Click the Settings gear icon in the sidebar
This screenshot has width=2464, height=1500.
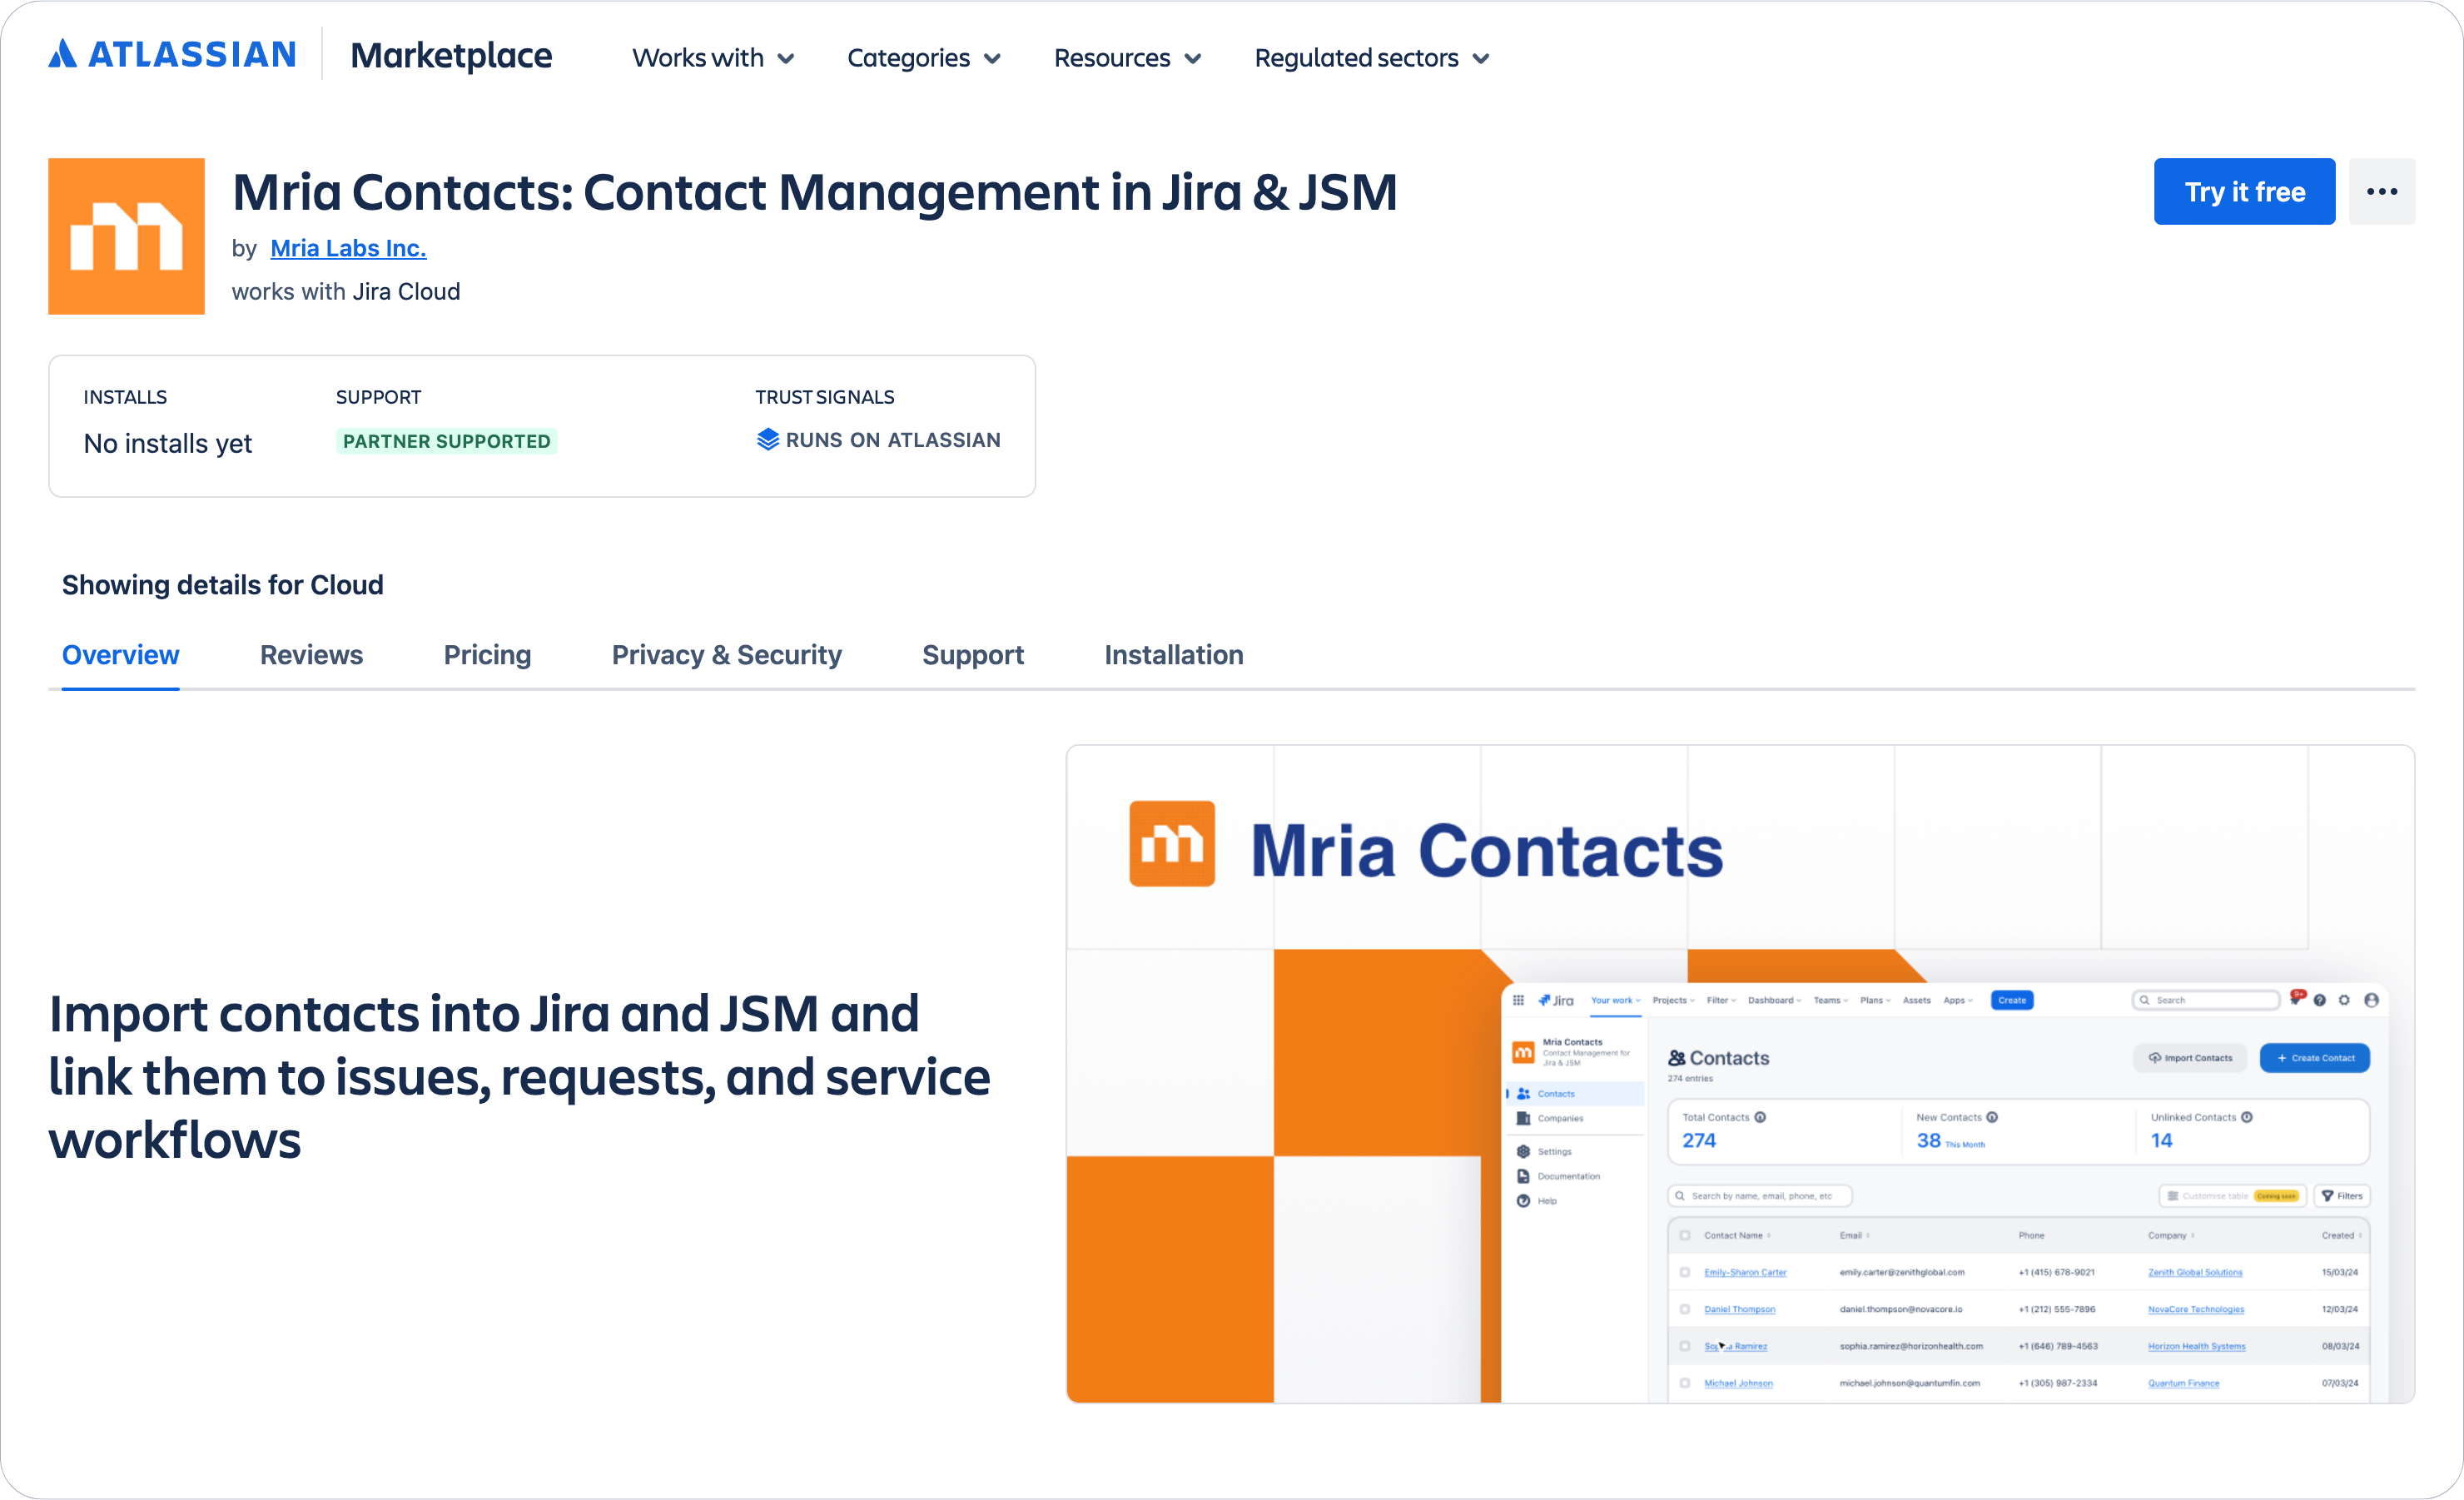pyautogui.click(x=1524, y=1153)
